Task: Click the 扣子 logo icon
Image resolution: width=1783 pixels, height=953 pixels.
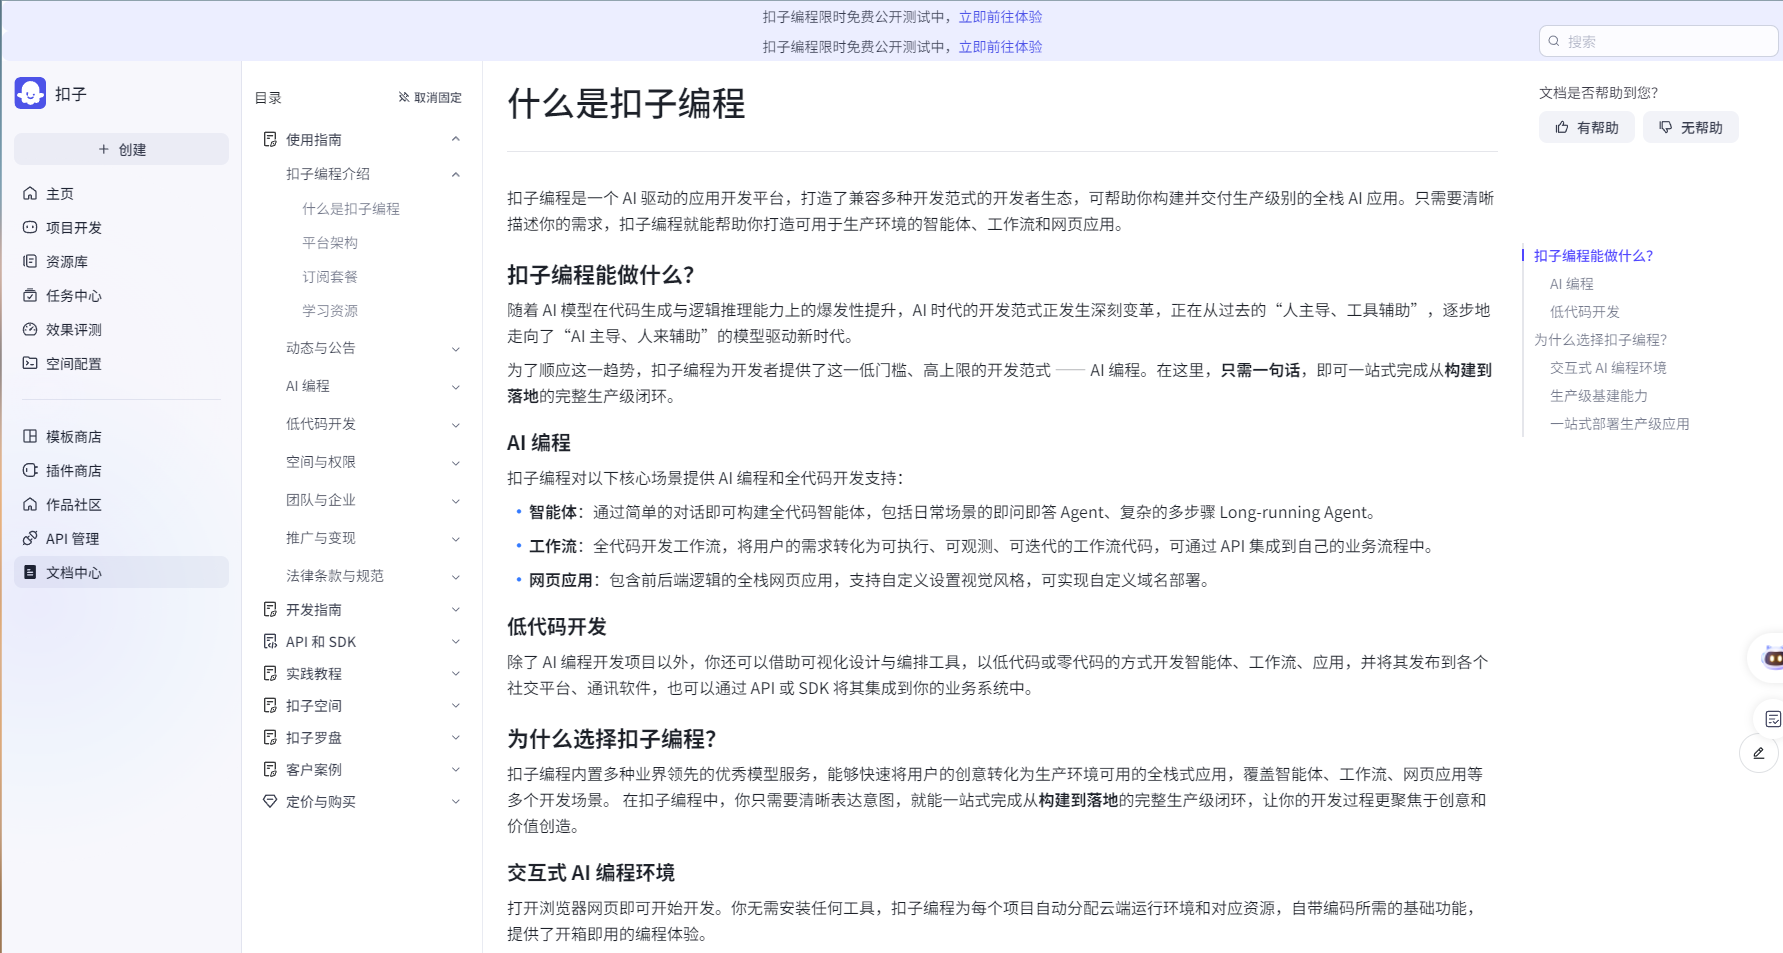Action: click(x=30, y=93)
